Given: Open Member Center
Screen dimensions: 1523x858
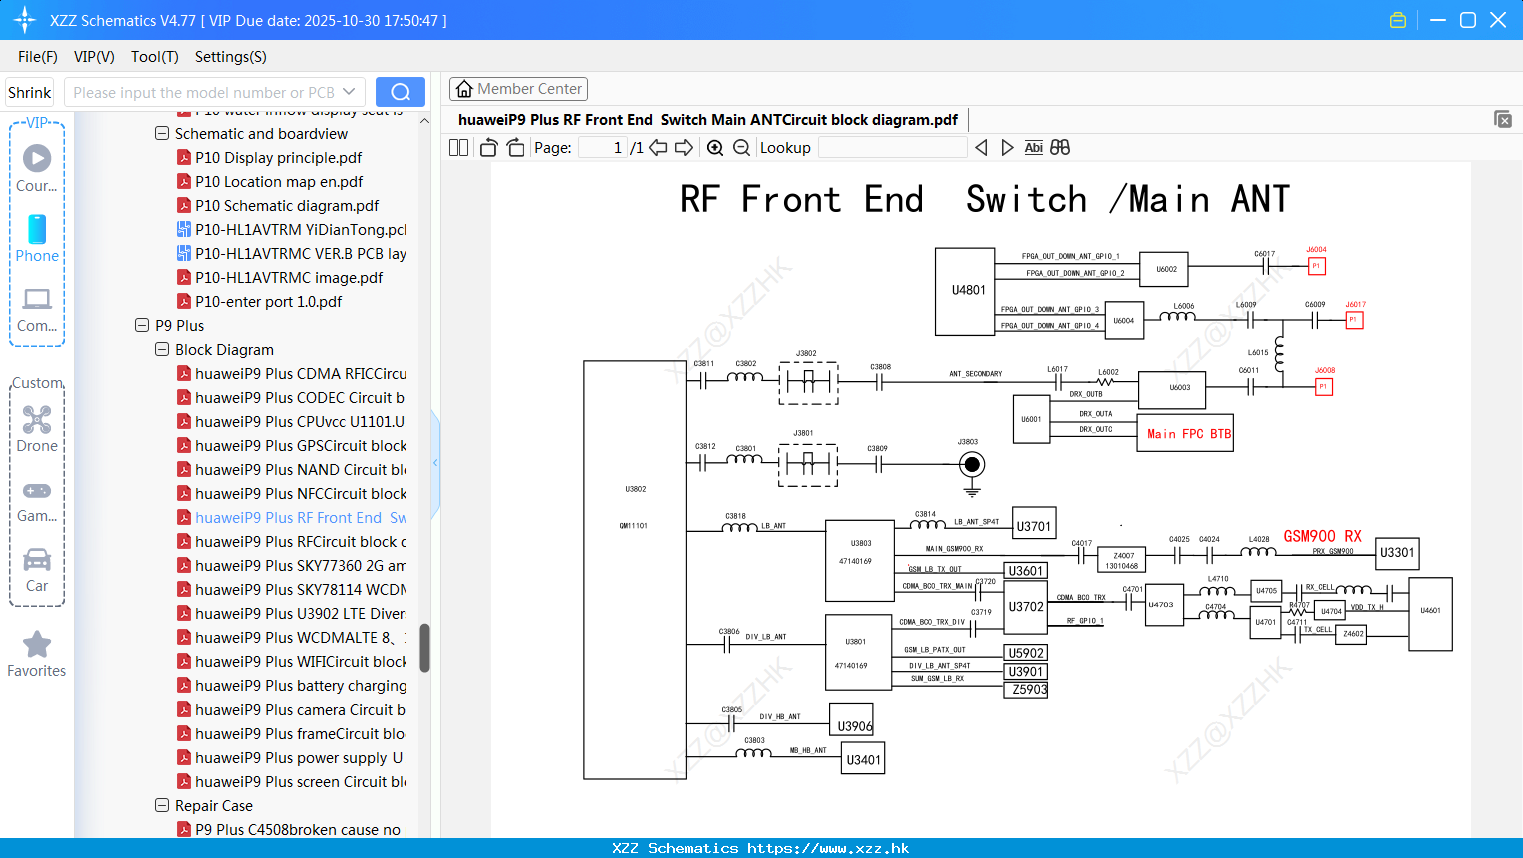Looking at the screenshot, I should pos(518,89).
